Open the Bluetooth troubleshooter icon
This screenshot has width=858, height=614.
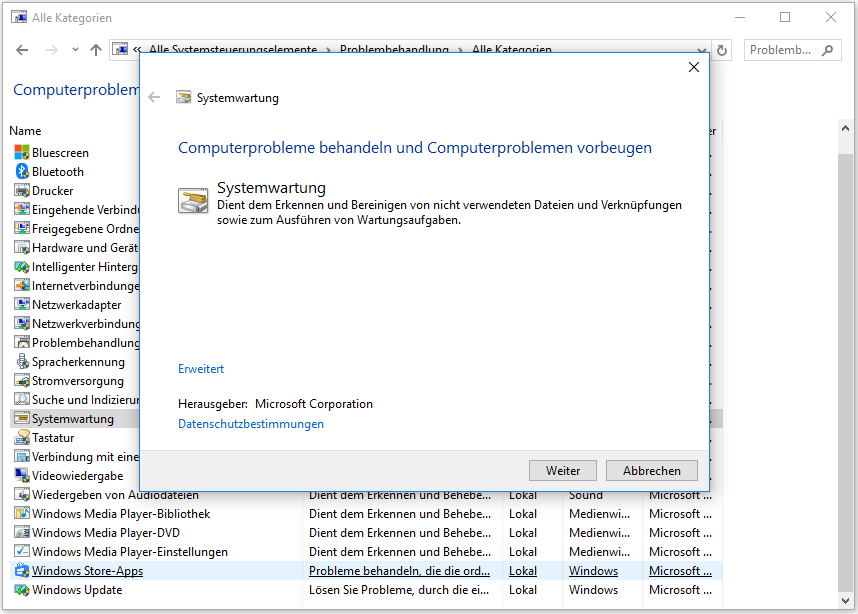coord(22,171)
